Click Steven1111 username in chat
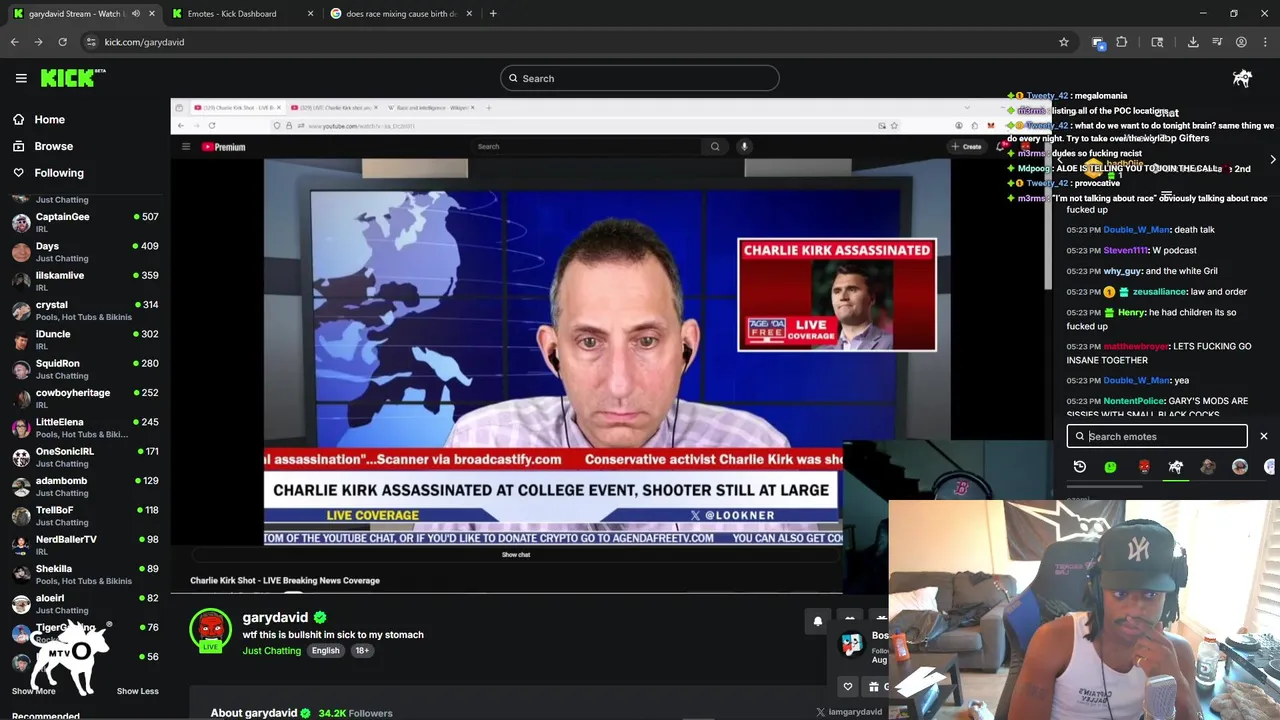Viewport: 1280px width, 720px height. point(1125,250)
